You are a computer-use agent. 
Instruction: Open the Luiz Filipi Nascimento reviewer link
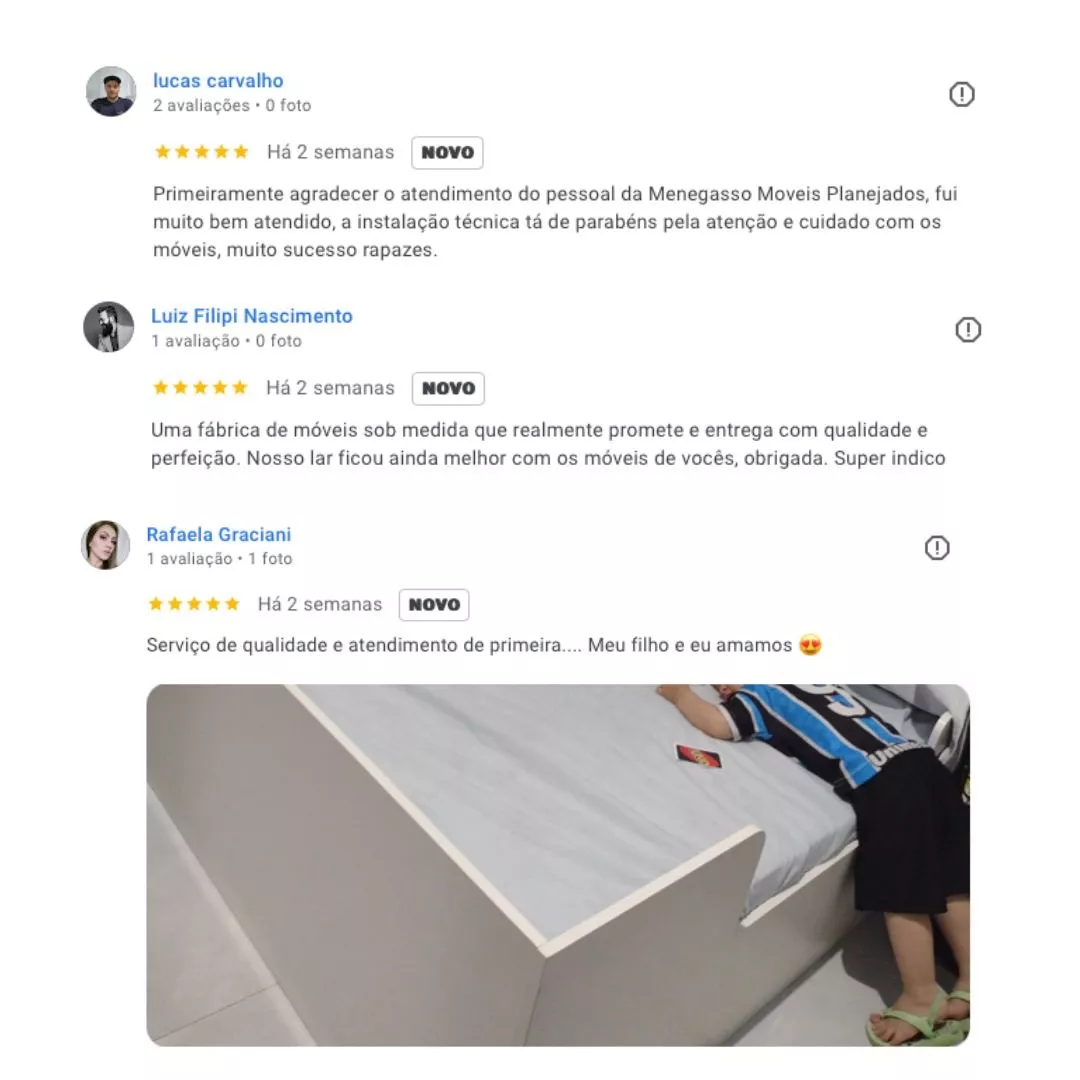[x=251, y=316]
